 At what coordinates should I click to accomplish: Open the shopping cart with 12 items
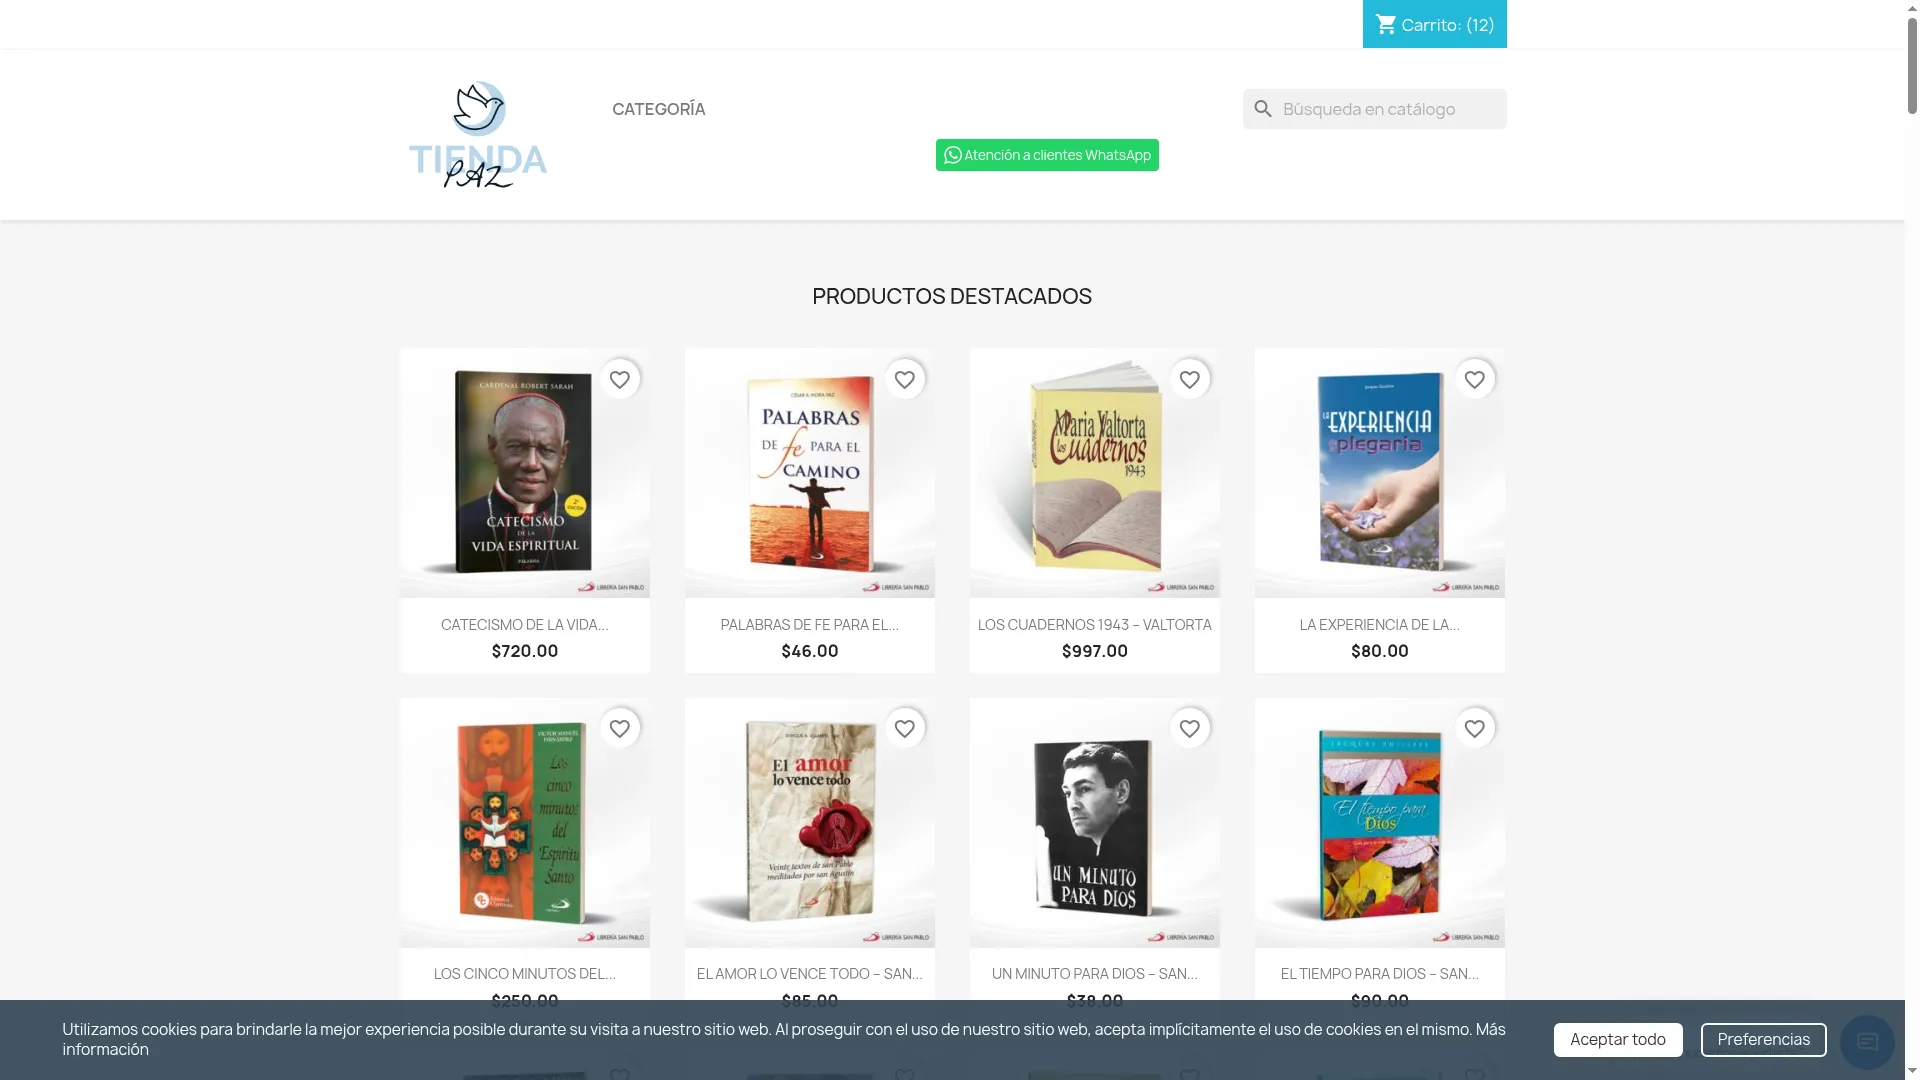tap(1434, 24)
